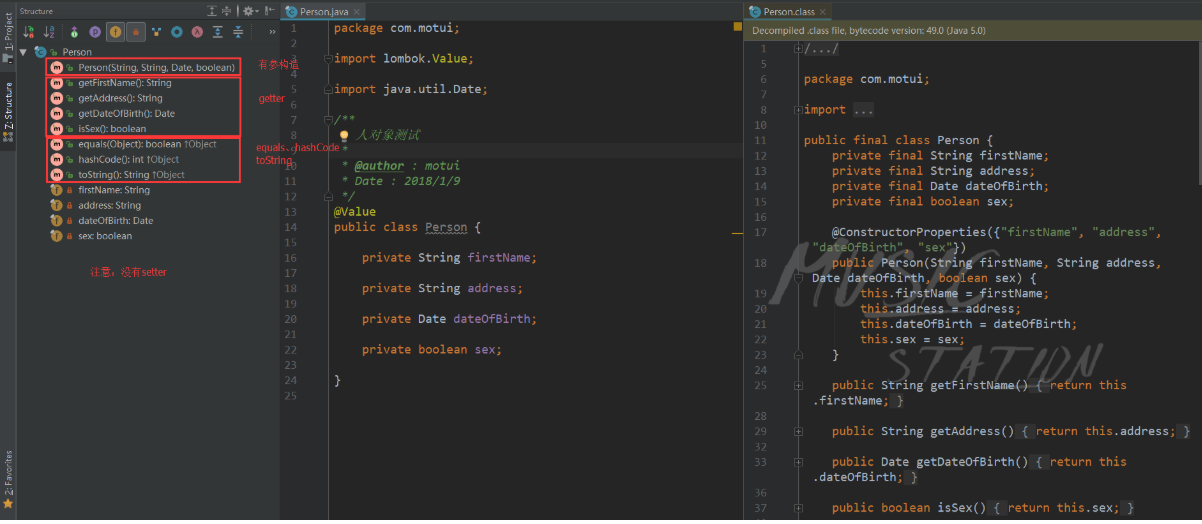This screenshot has height=524, width=1202.
Task: Hide the Structure tool window
Action: [270, 11]
